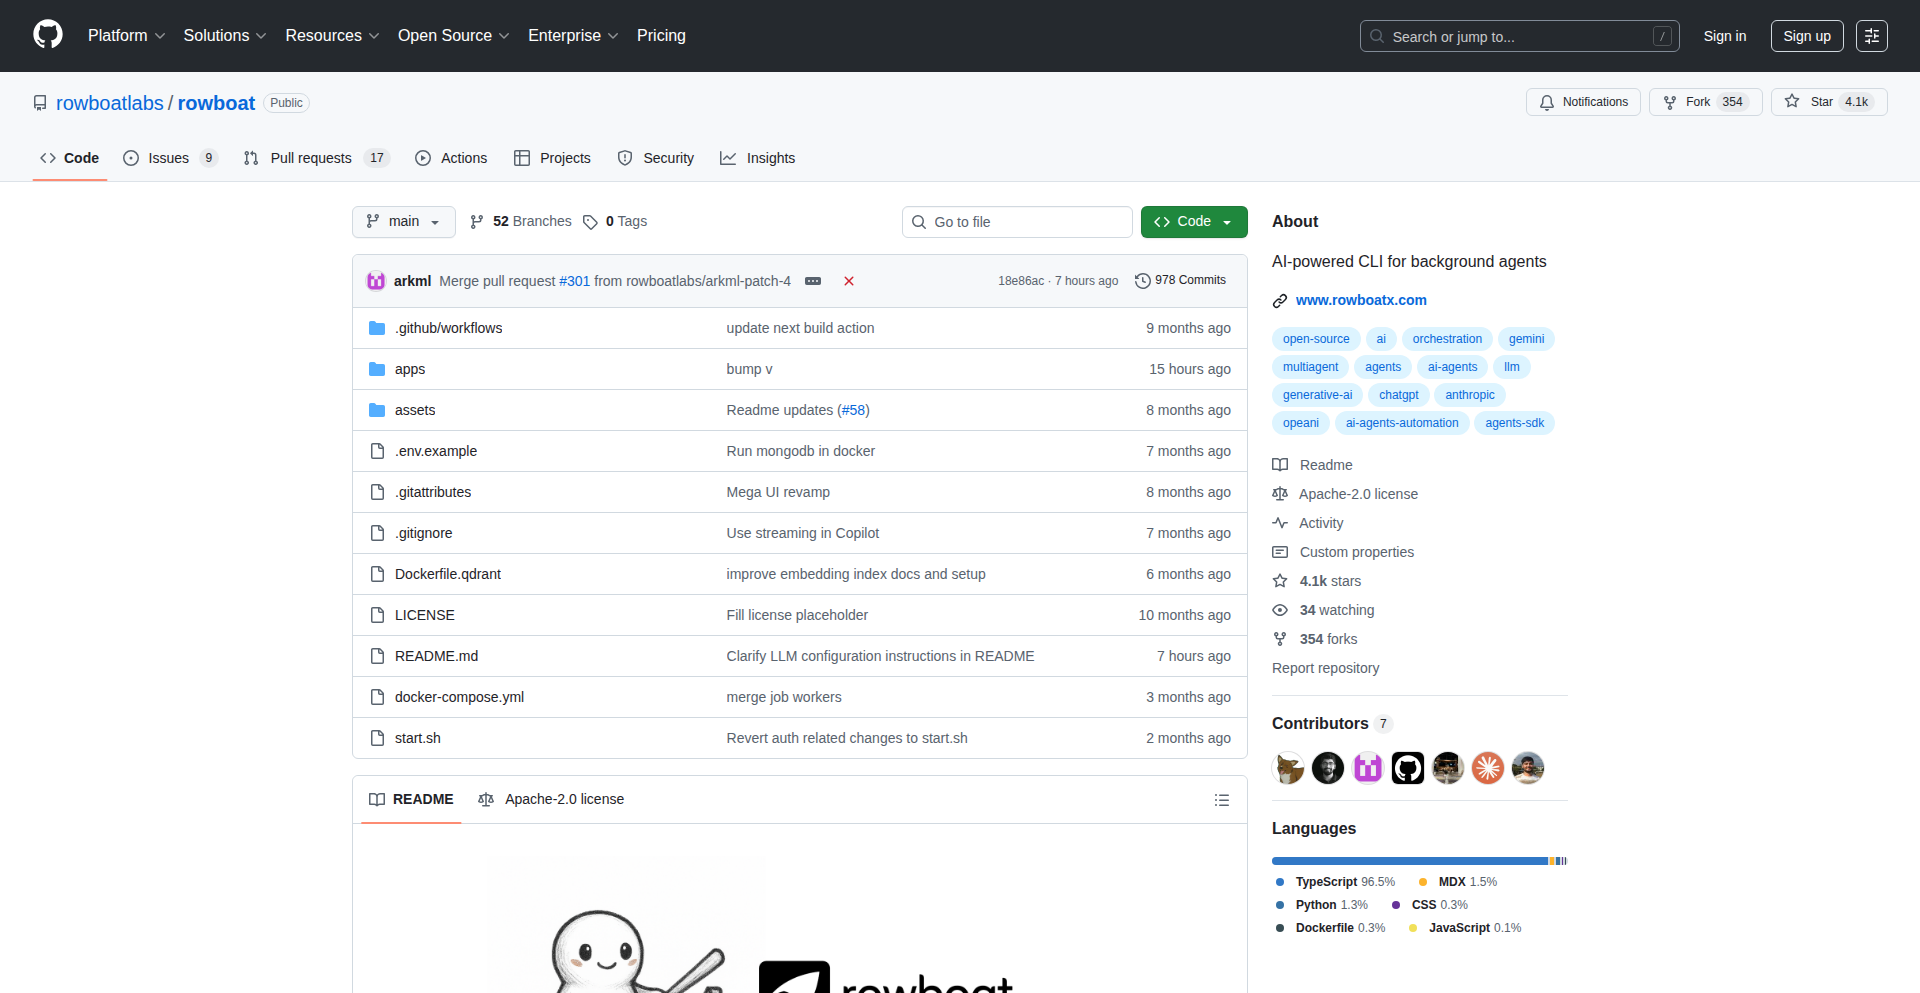Image resolution: width=1920 pixels, height=993 pixels.
Task: Switch to the Actions tab
Action: point(451,158)
